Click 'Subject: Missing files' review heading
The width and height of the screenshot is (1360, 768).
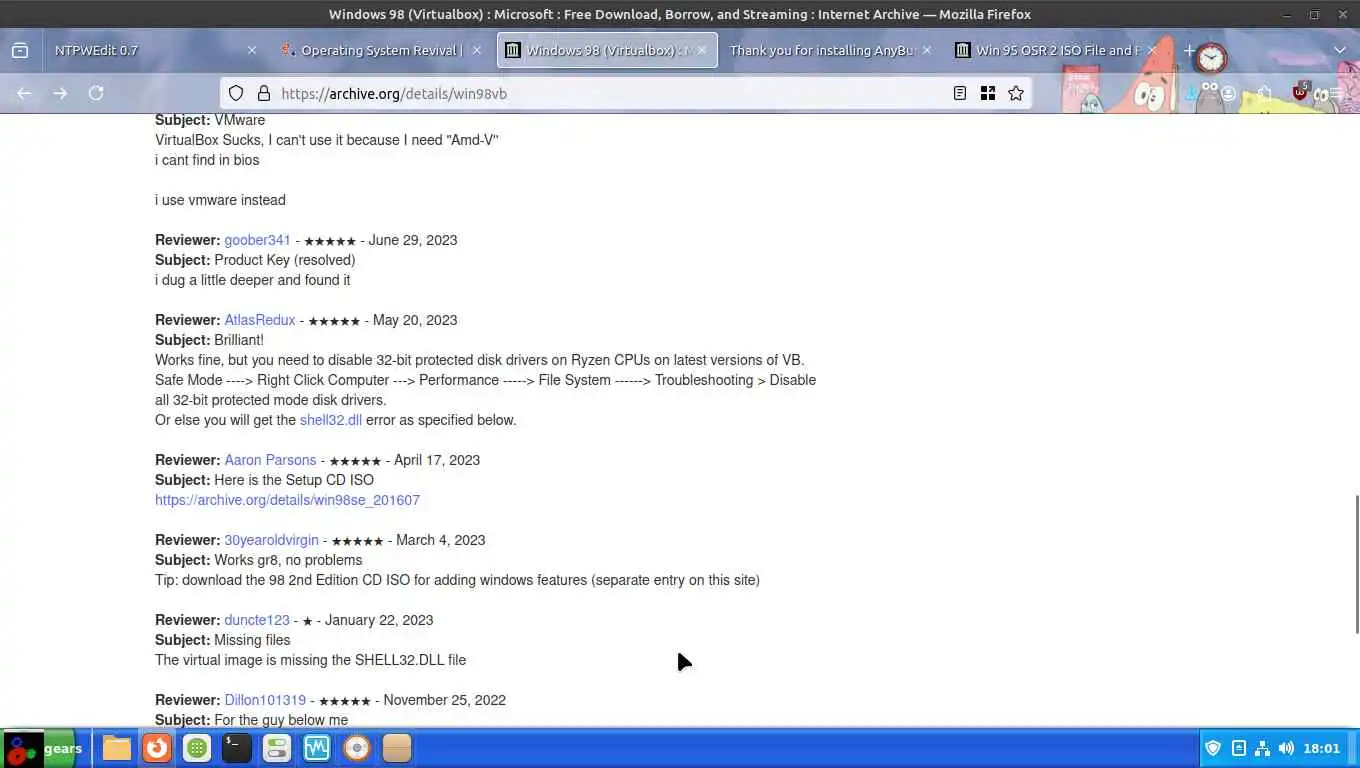click(222, 640)
